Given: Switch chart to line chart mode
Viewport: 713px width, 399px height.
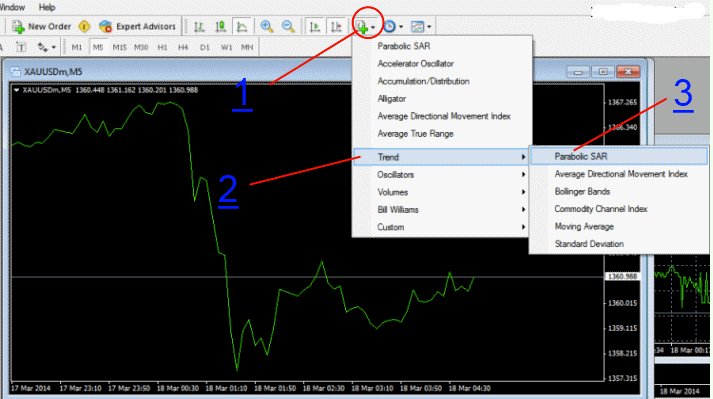Looking at the screenshot, I should tap(242, 26).
